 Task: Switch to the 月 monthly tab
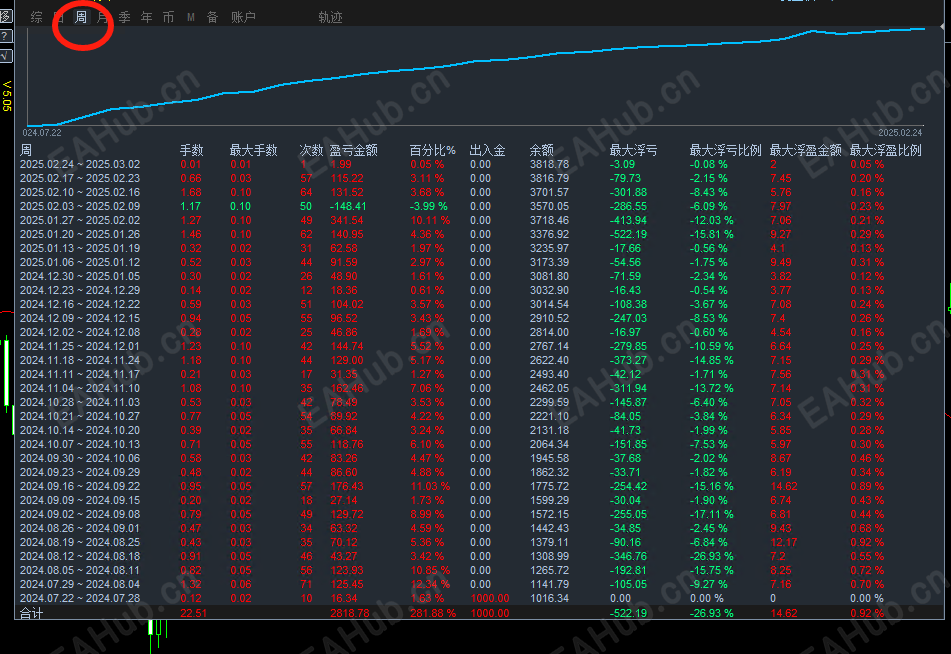click(102, 17)
